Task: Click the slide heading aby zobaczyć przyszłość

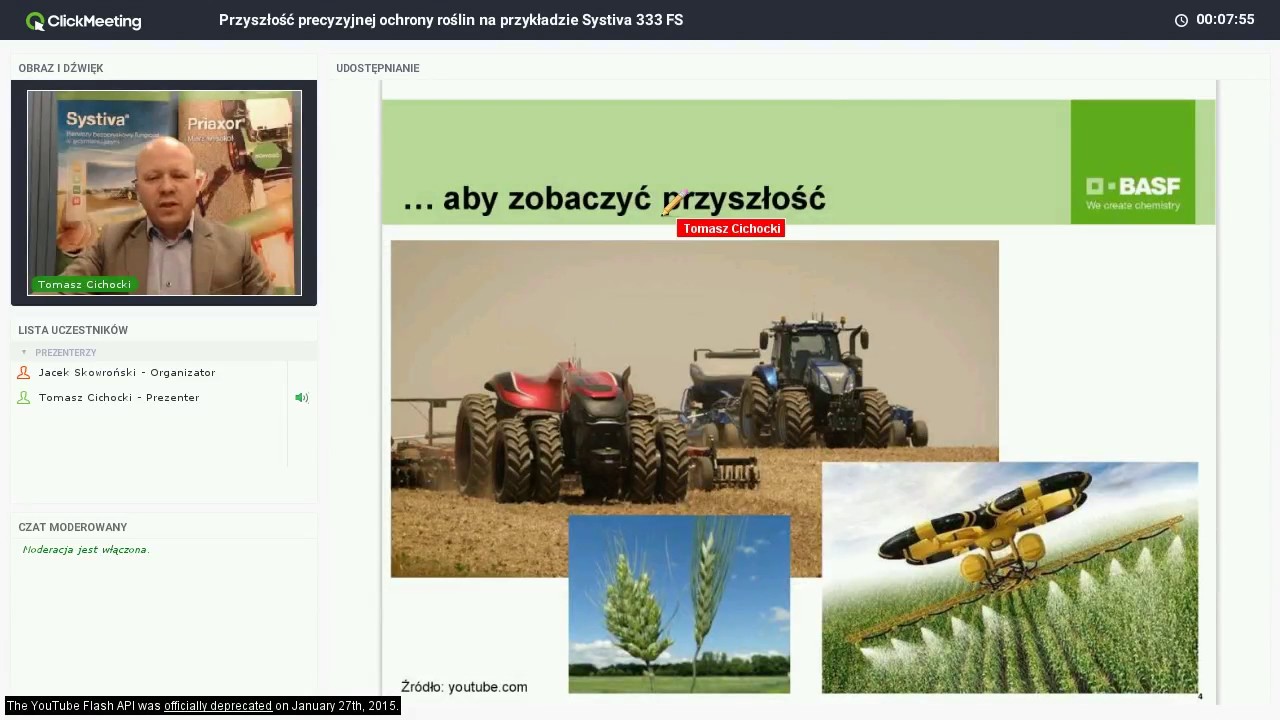Action: pyautogui.click(x=615, y=199)
